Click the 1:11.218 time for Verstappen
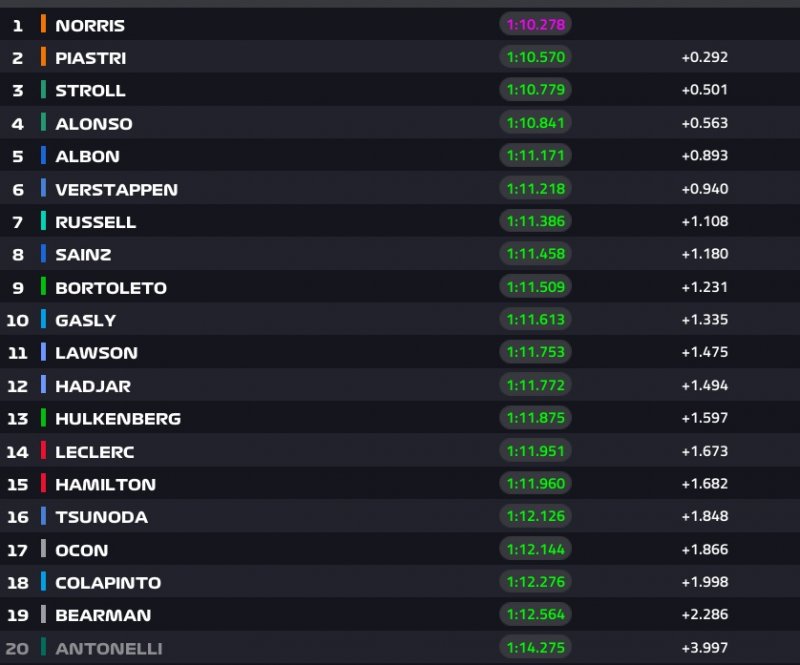The height and width of the screenshot is (665, 800). click(x=535, y=189)
